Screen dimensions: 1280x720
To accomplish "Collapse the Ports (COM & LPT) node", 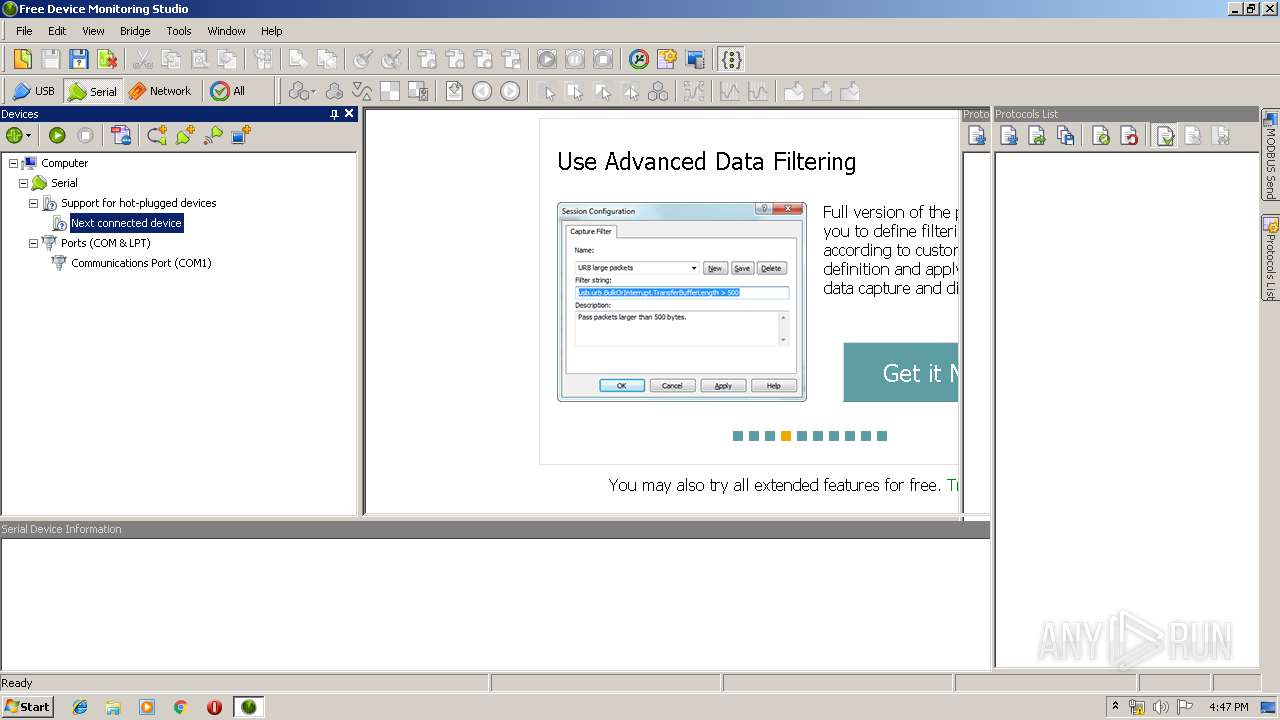I will click(33, 243).
